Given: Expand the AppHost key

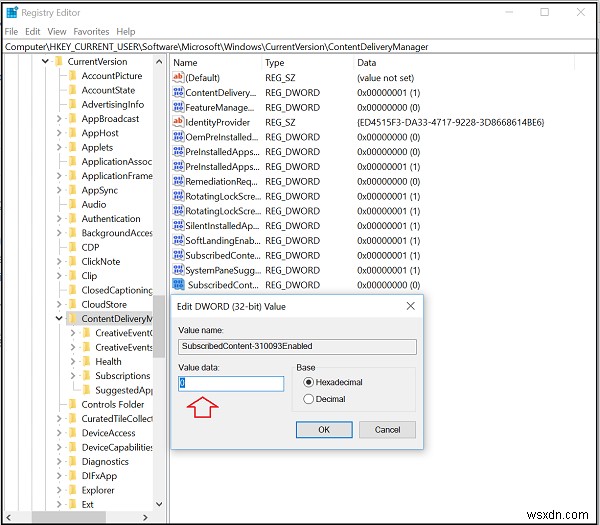Looking at the screenshot, I should (x=59, y=133).
